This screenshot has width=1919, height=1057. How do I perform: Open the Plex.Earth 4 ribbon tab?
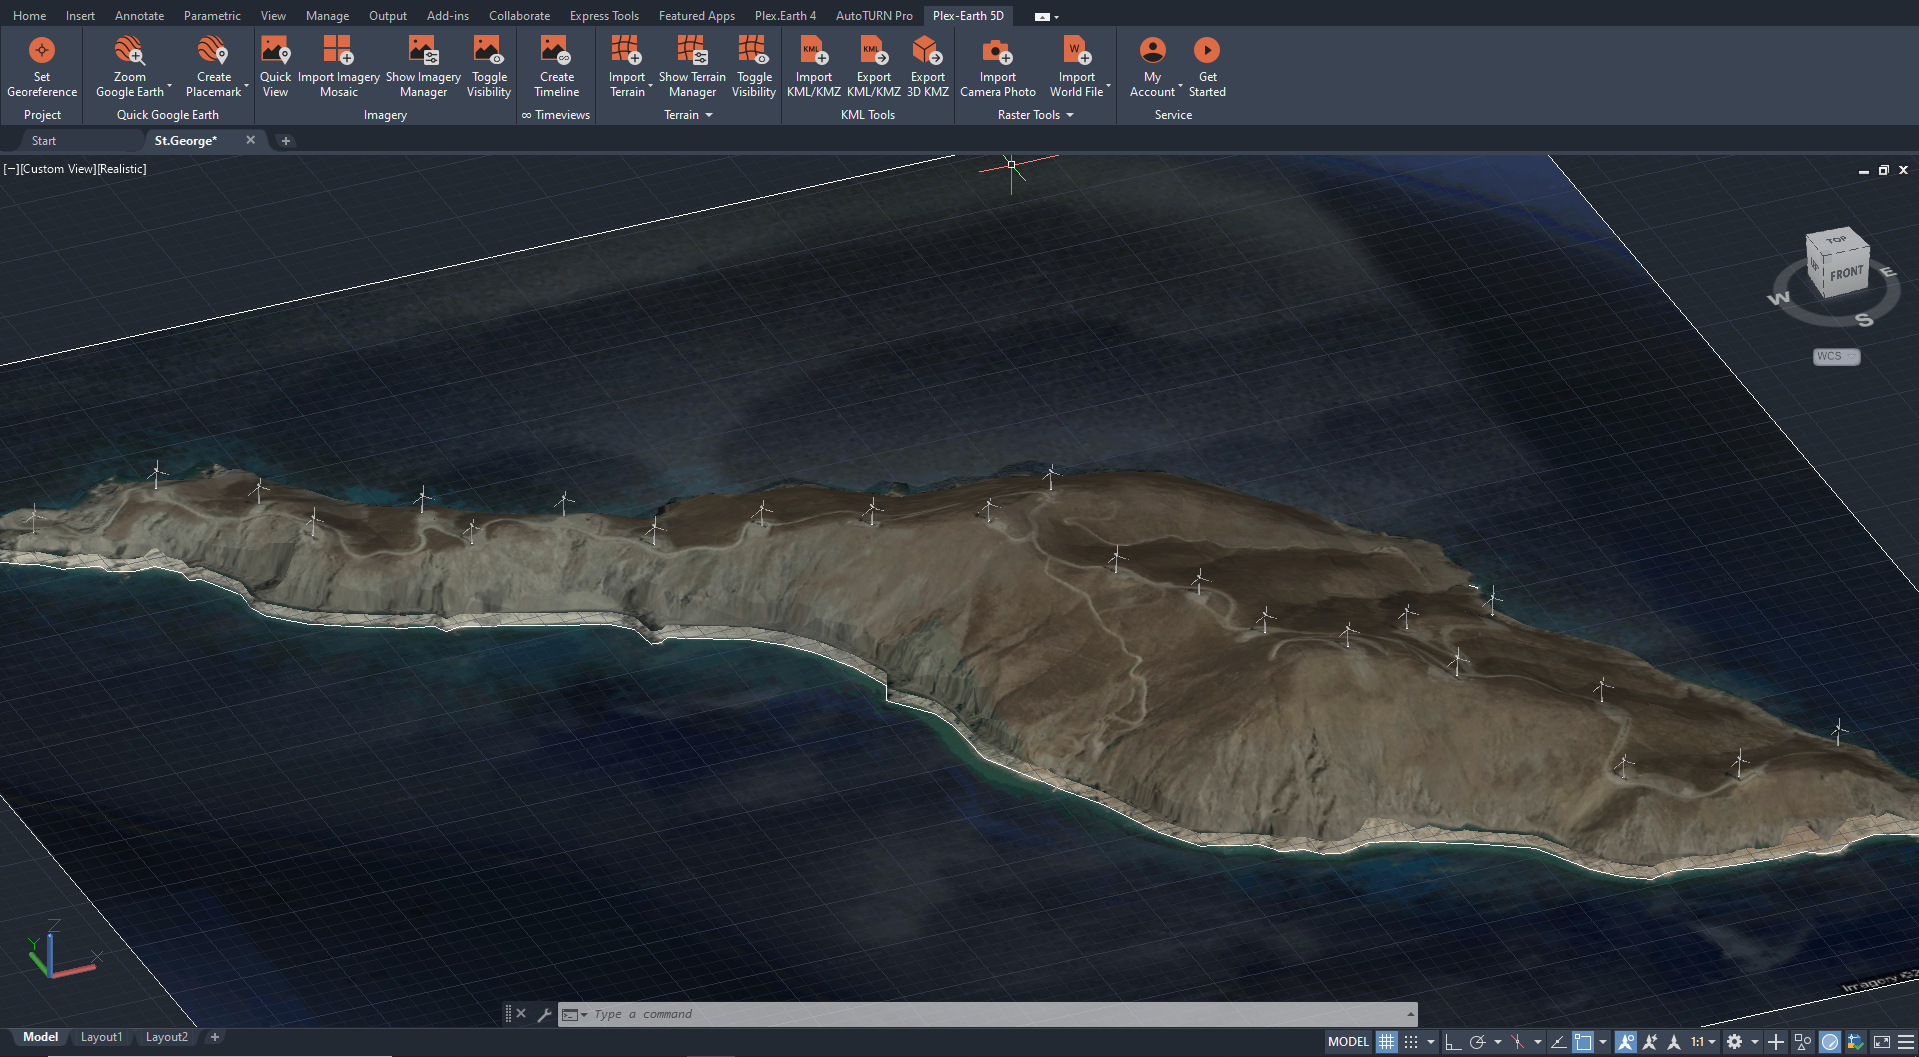785,16
